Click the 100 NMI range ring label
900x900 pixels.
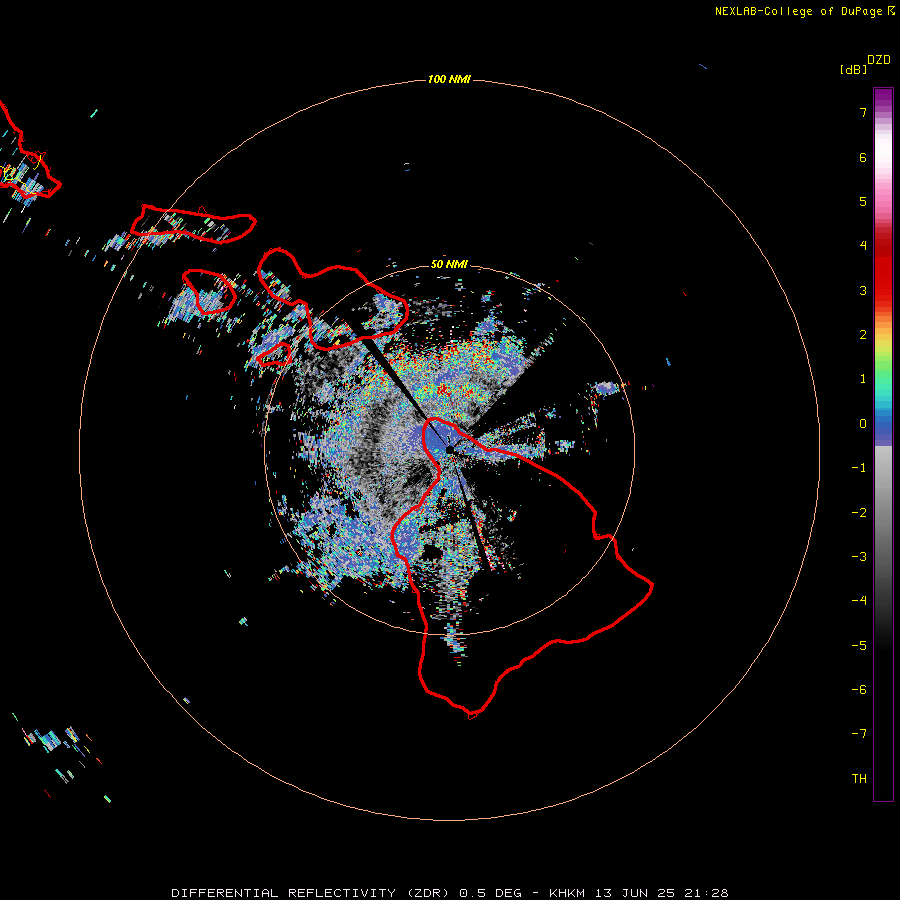(x=449, y=79)
